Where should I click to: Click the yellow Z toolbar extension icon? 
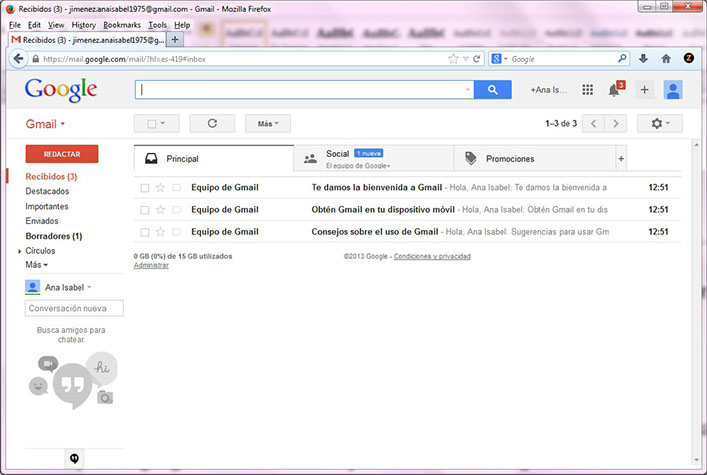(x=689, y=58)
